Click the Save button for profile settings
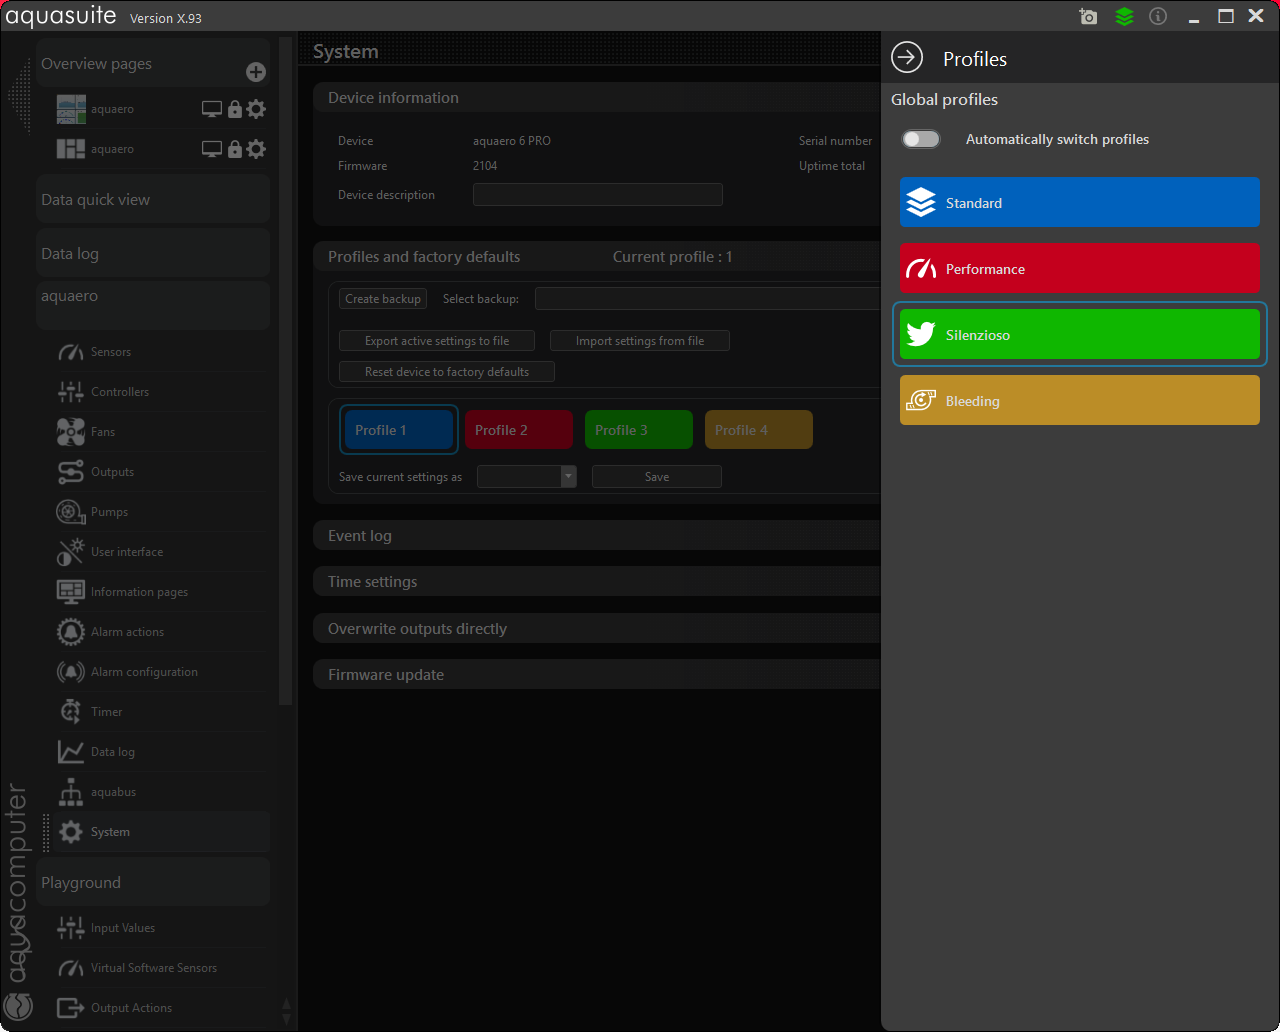 pos(657,477)
